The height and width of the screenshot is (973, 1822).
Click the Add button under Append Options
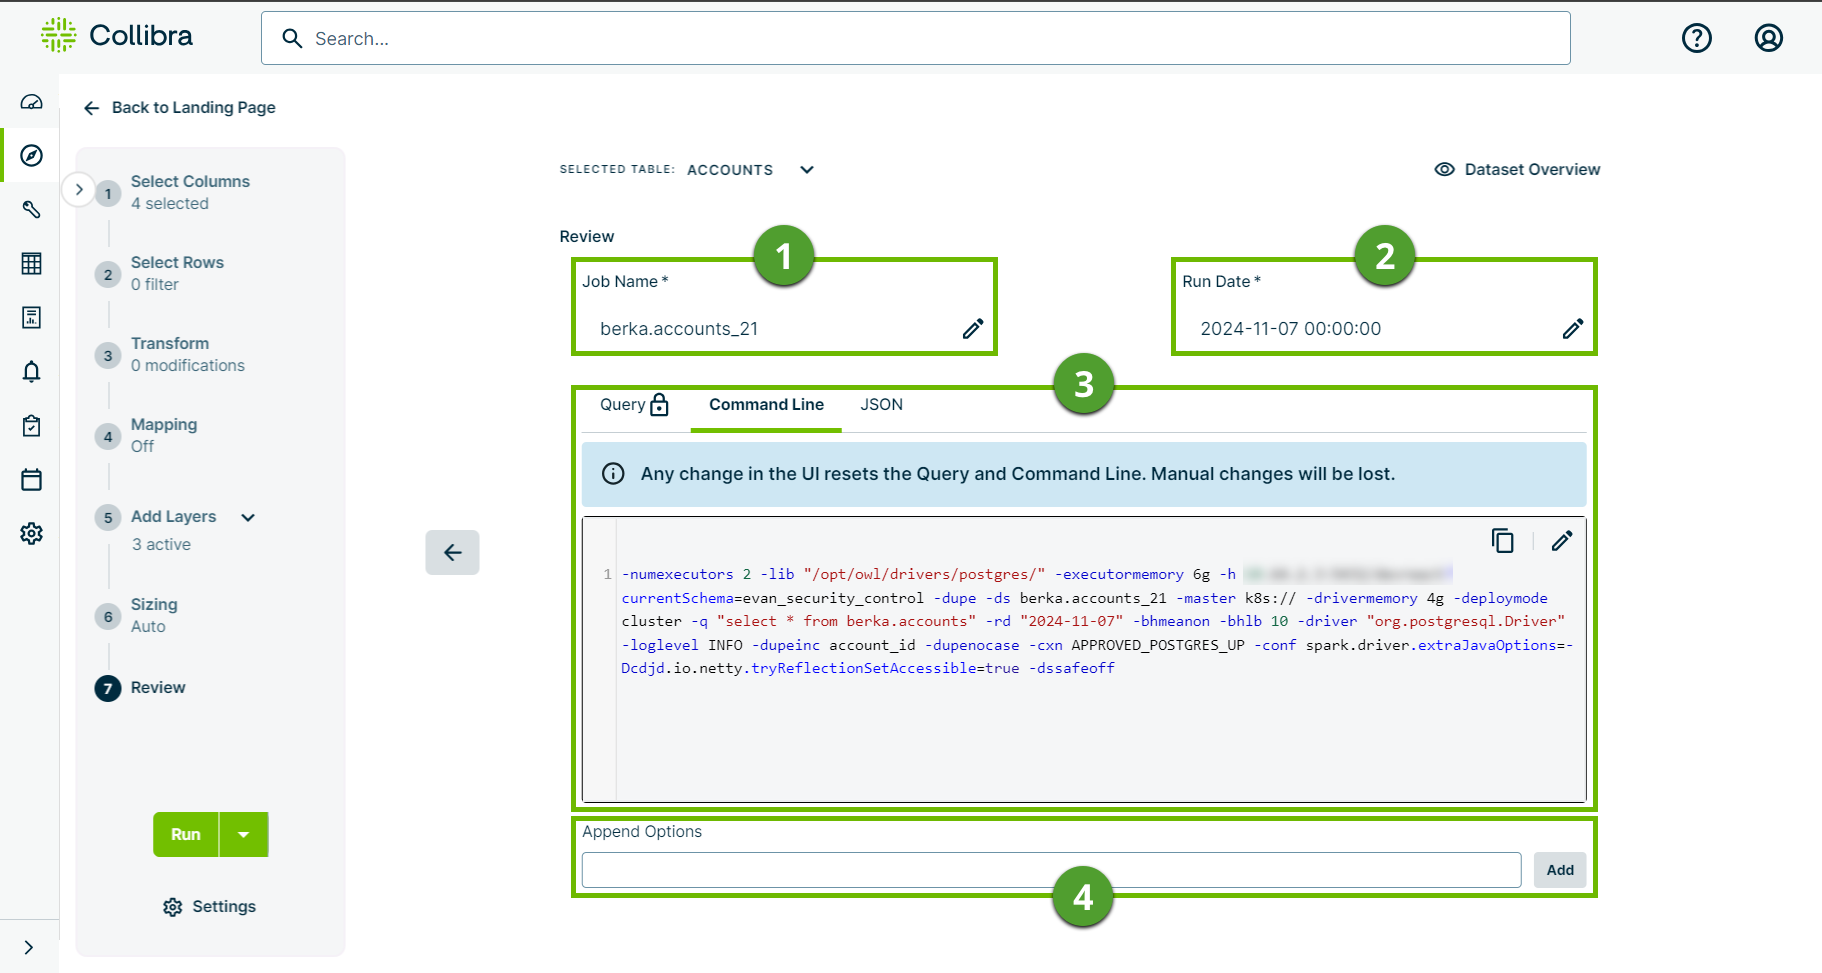[x=1559, y=869]
